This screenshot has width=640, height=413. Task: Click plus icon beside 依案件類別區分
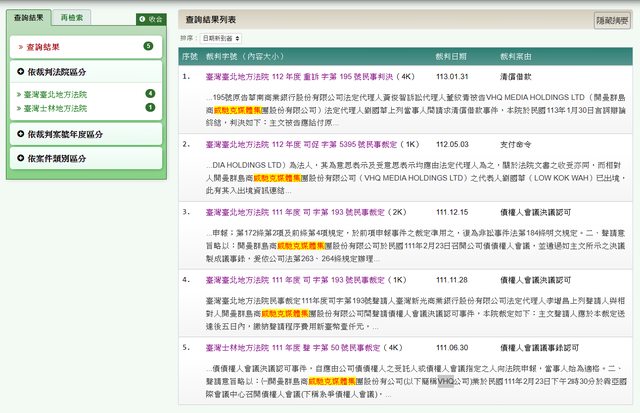click(21, 158)
